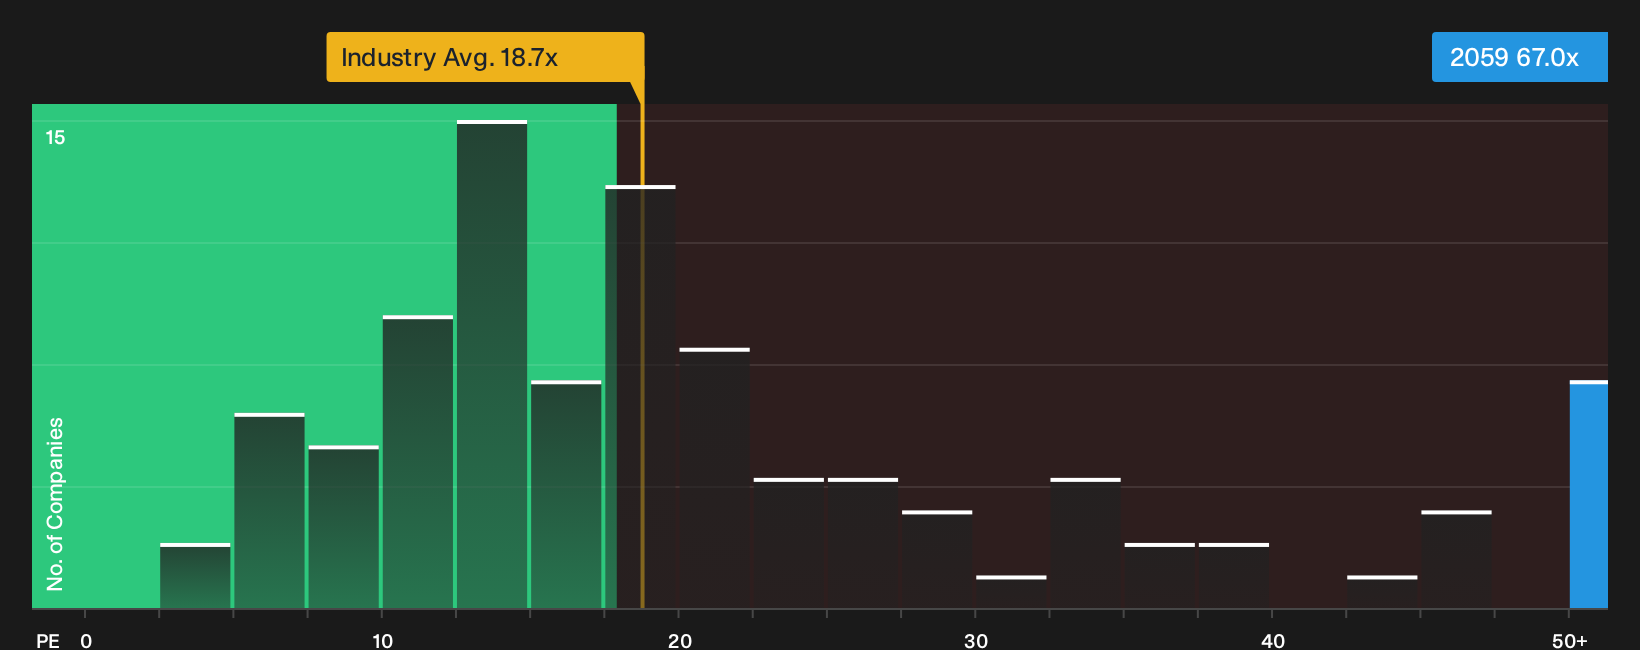Click the x-axis label 30
1640x650 pixels.
(x=976, y=640)
